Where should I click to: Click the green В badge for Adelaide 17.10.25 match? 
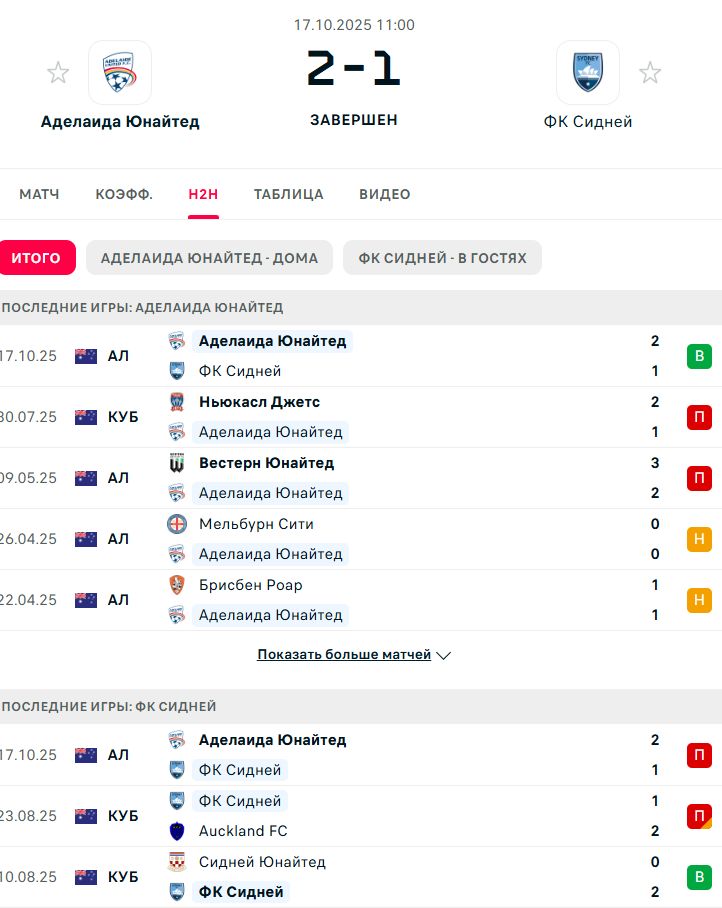699,356
